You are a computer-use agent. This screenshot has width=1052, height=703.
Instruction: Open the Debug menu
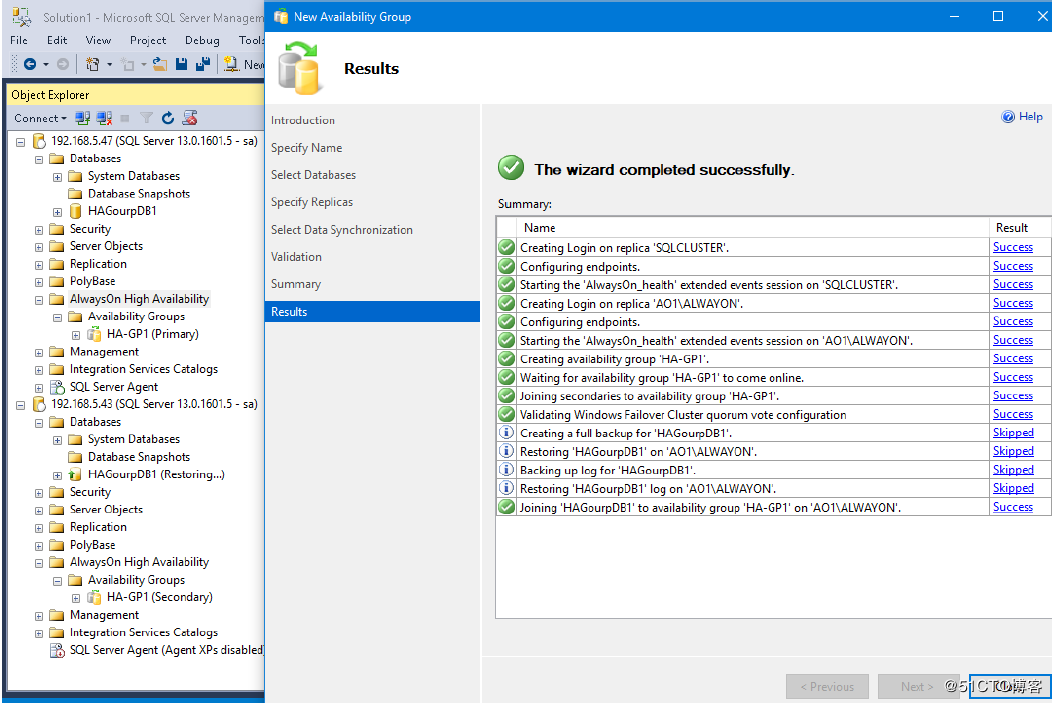coord(202,40)
